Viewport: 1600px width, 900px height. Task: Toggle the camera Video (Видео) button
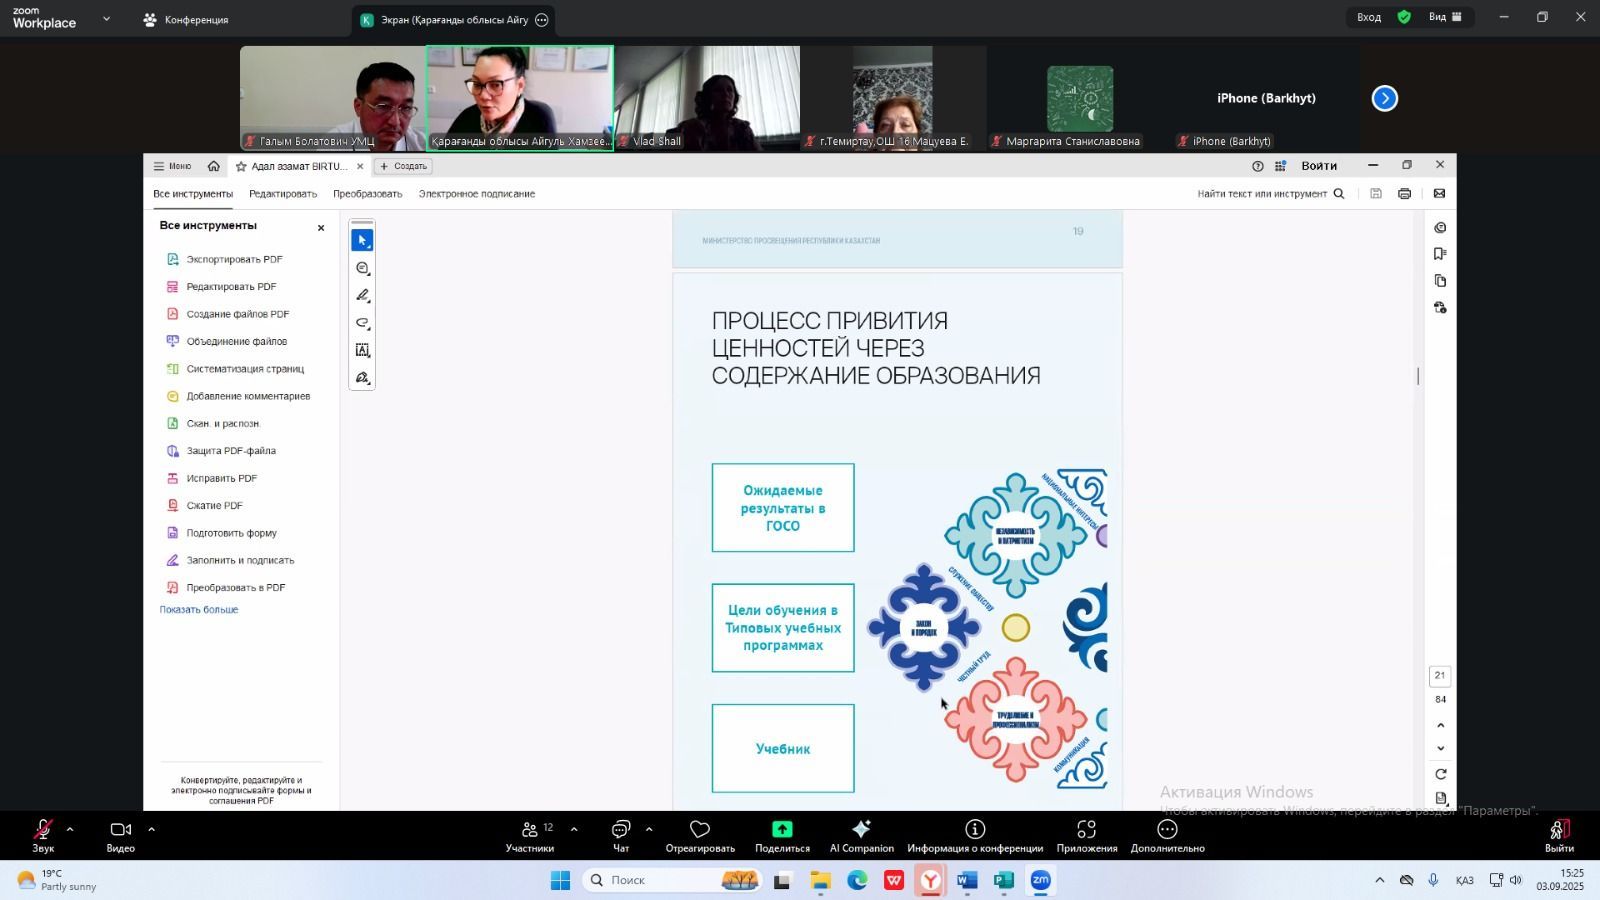(x=121, y=835)
